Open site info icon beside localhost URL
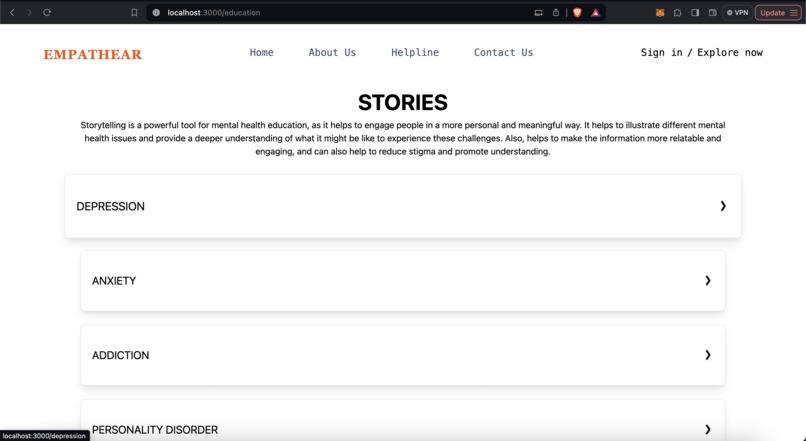 (156, 12)
